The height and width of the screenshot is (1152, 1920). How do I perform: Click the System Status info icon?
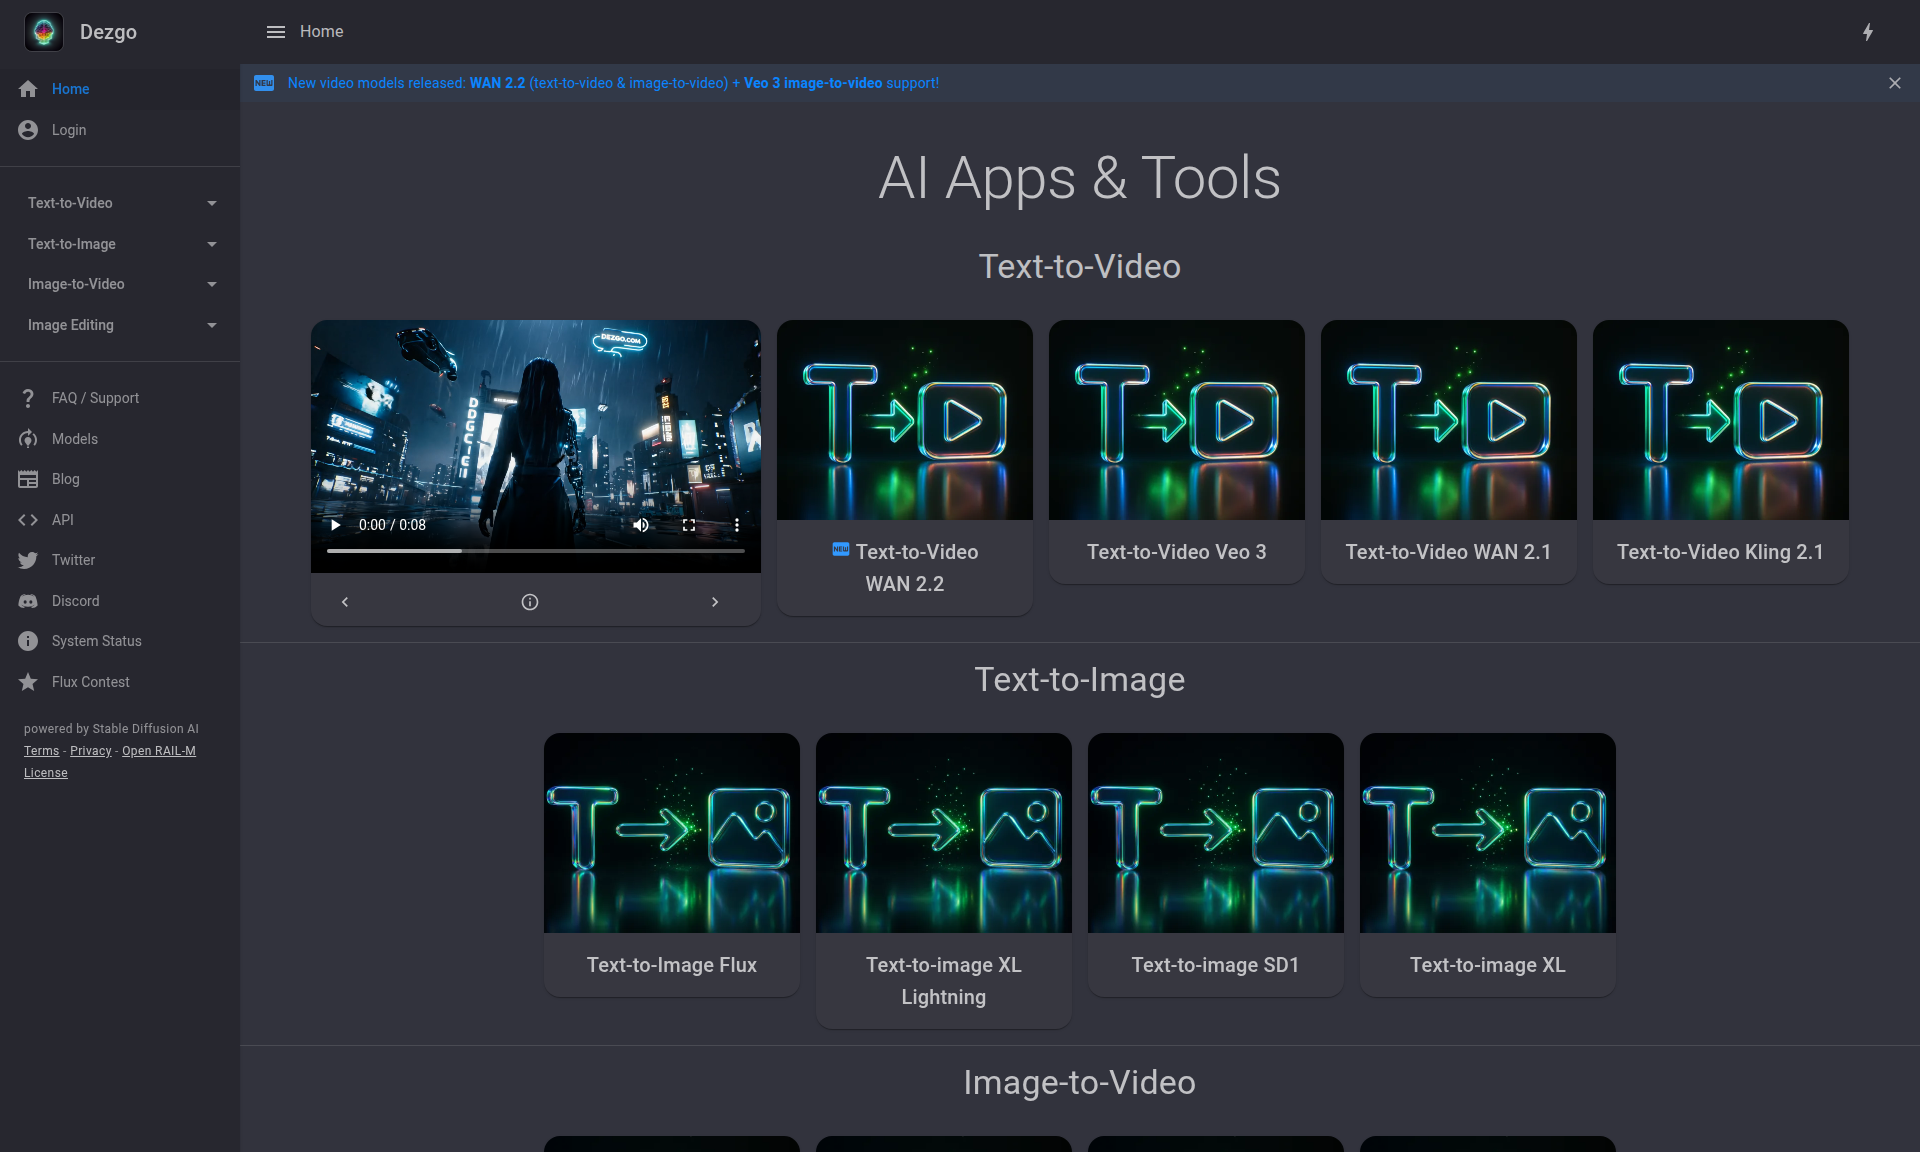[28, 641]
